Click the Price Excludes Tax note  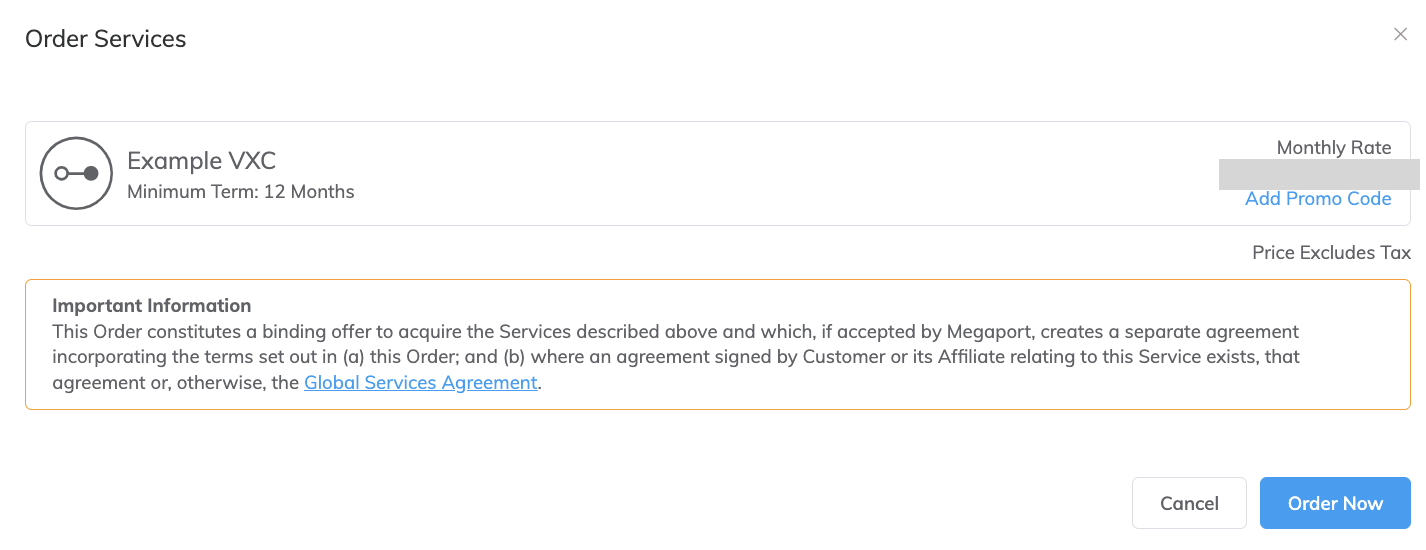pyautogui.click(x=1331, y=253)
